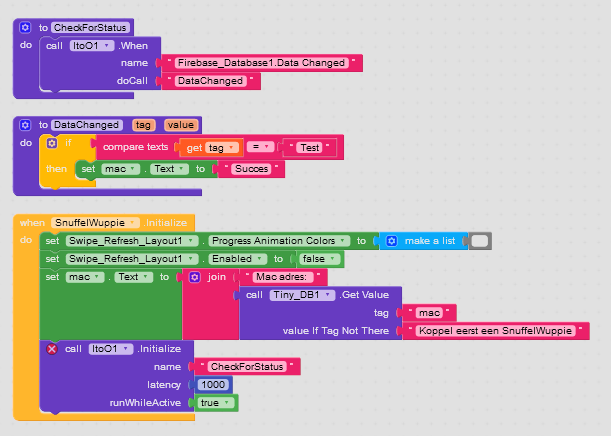
Task: Open mac component dropdown in then block
Action: click(x=120, y=169)
